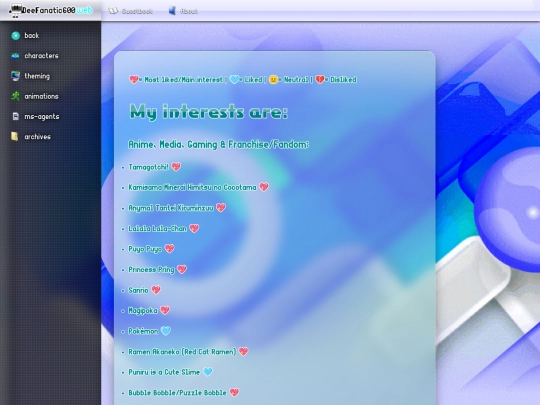The width and height of the screenshot is (540, 405).
Task: Select 'Magipoka' list text
Action: tap(143, 311)
